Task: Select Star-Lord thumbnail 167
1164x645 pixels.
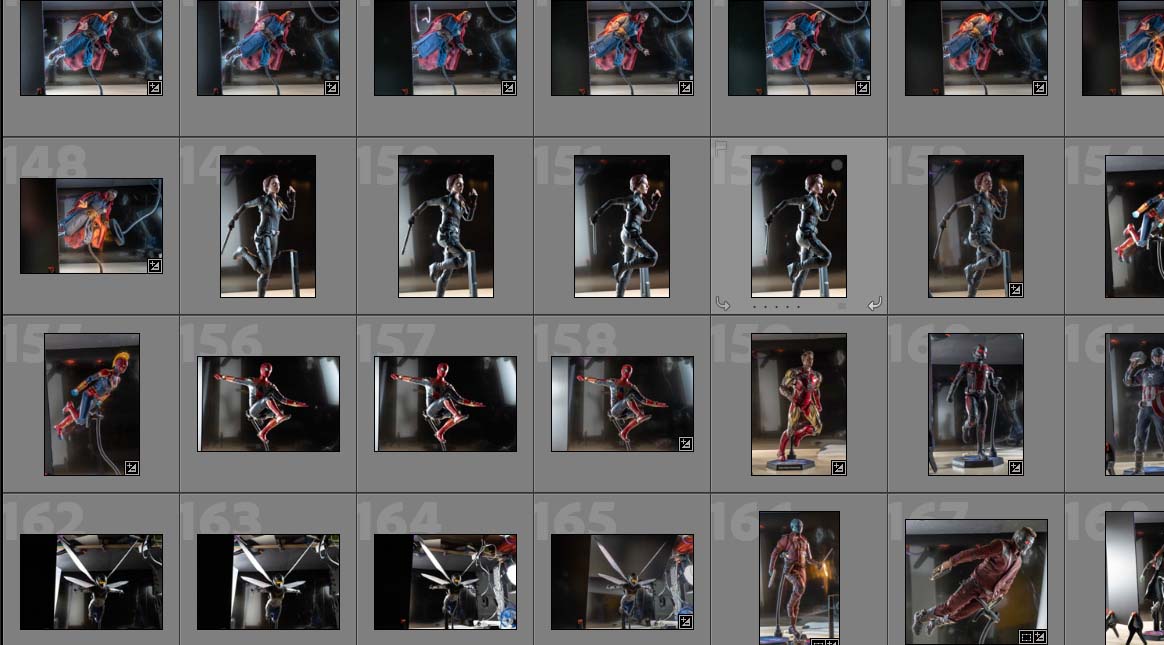Action: (x=976, y=582)
